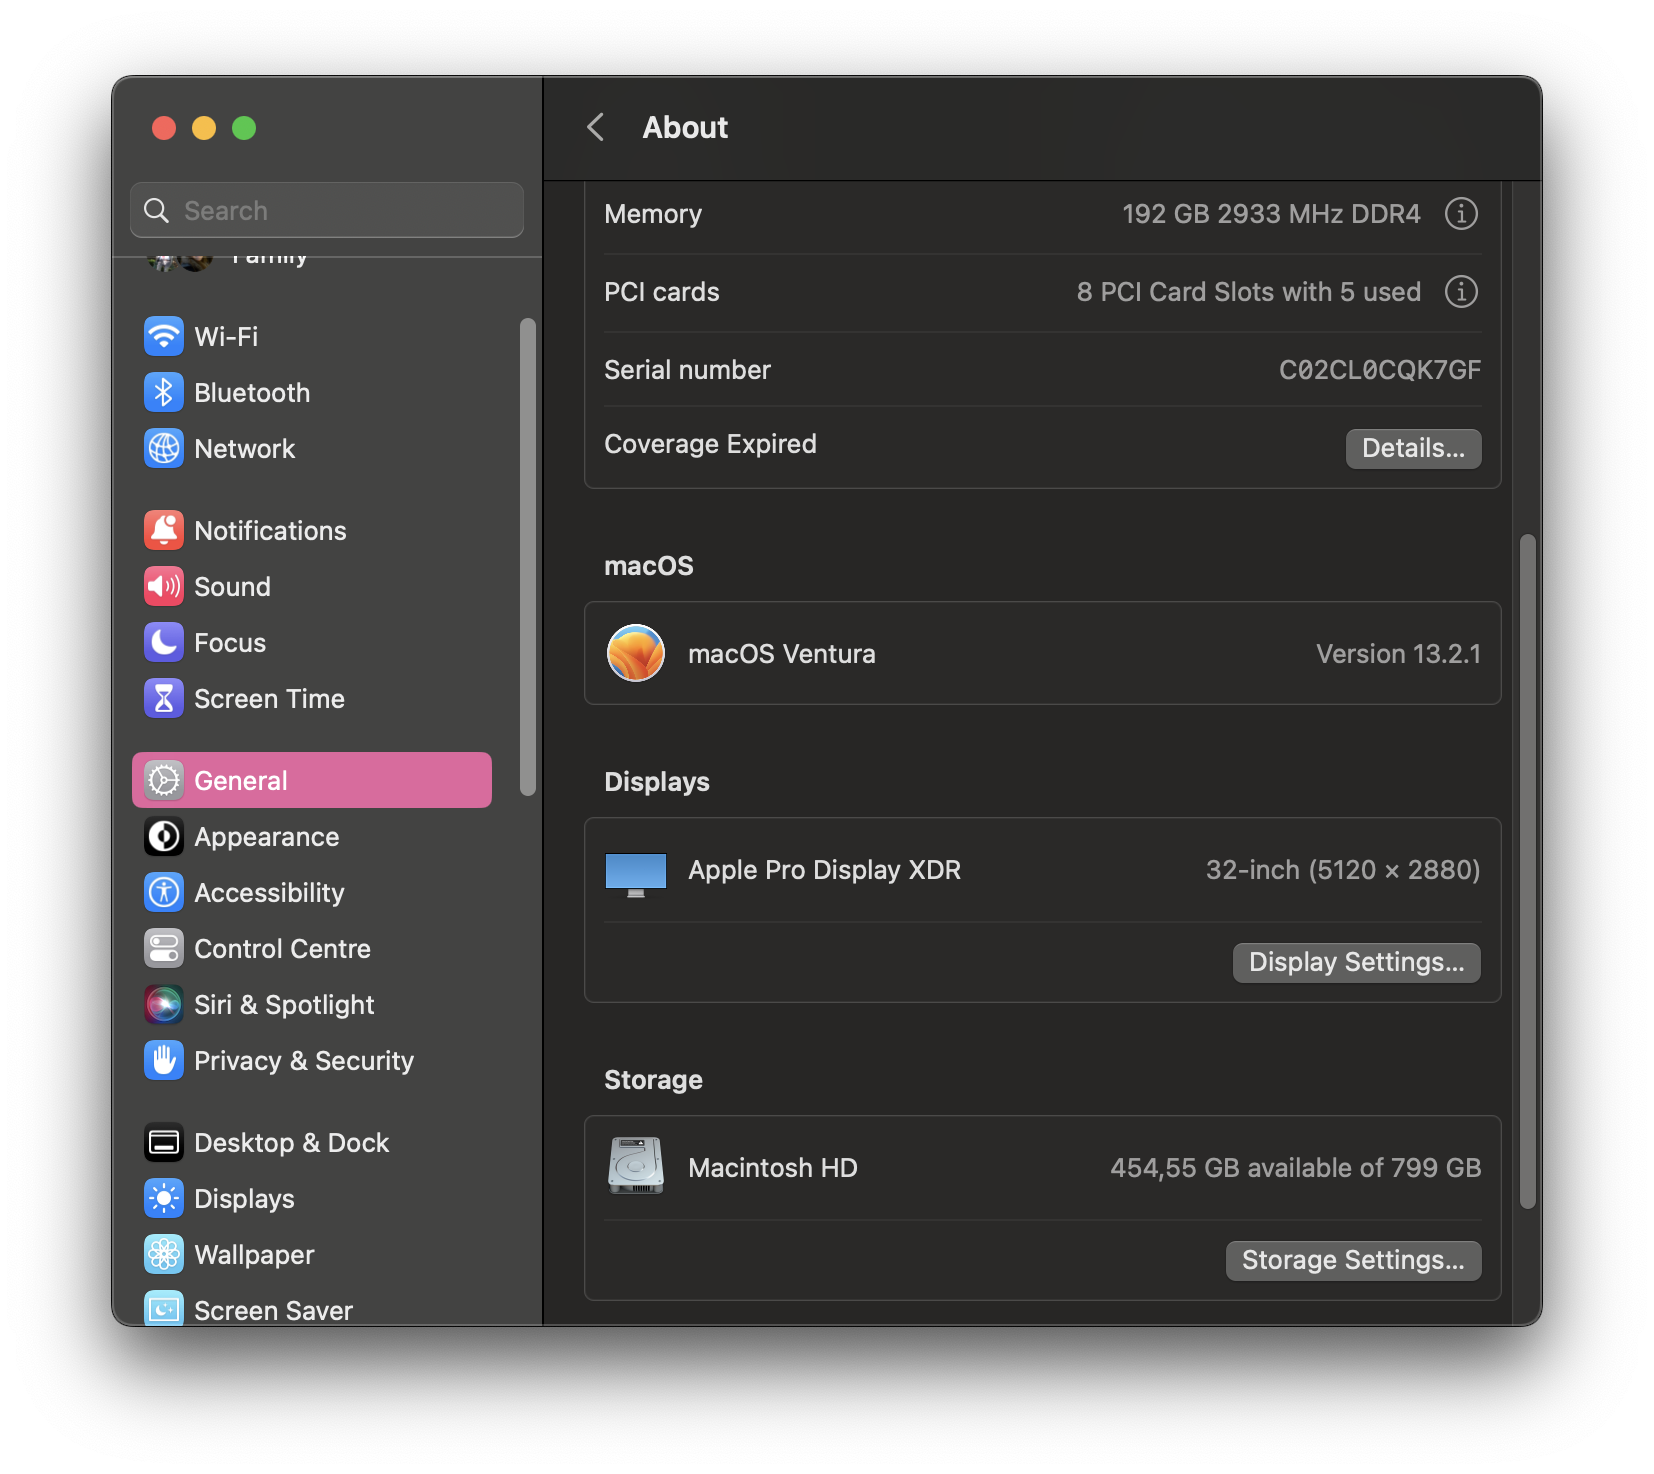Click the Accessibility label in sidebar
Image resolution: width=1654 pixels, height=1474 pixels.
click(269, 893)
